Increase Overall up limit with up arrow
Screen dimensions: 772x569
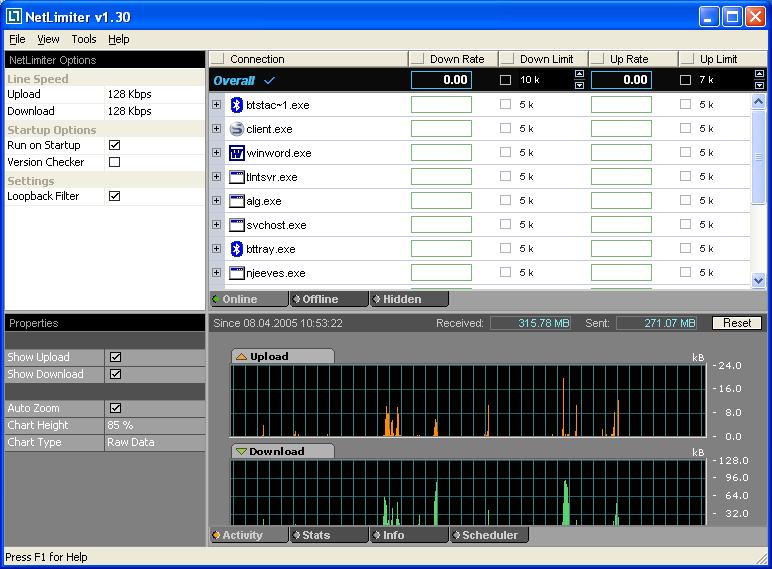click(x=759, y=74)
